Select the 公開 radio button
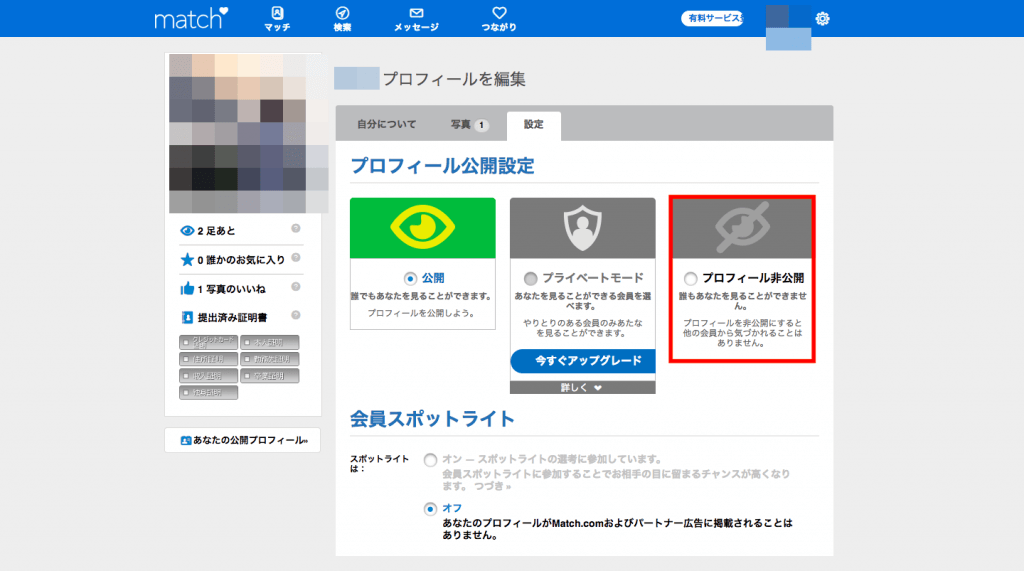 pyautogui.click(x=410, y=278)
